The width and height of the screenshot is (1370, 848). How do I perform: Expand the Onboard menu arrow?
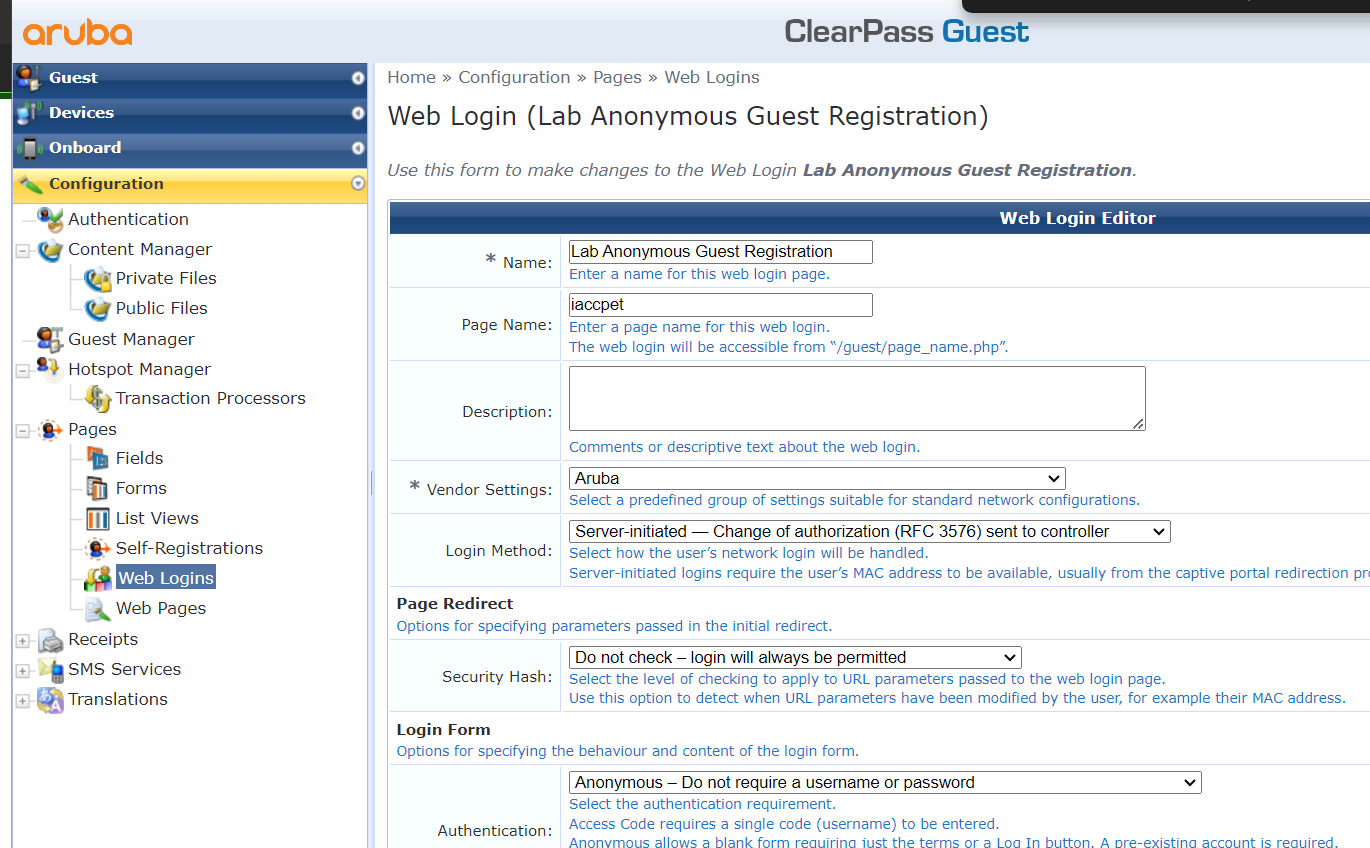358,148
